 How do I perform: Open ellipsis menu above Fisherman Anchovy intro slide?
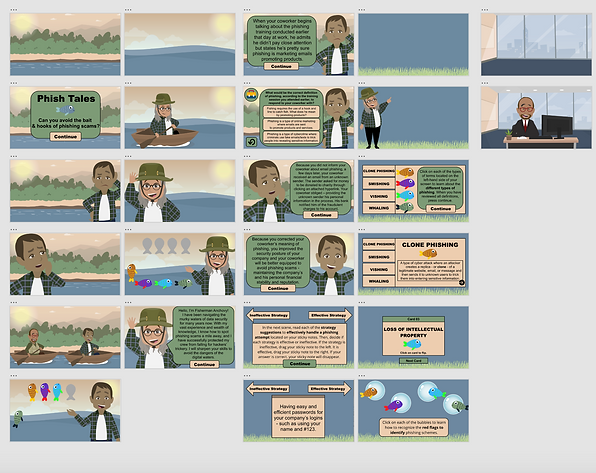[128, 303]
